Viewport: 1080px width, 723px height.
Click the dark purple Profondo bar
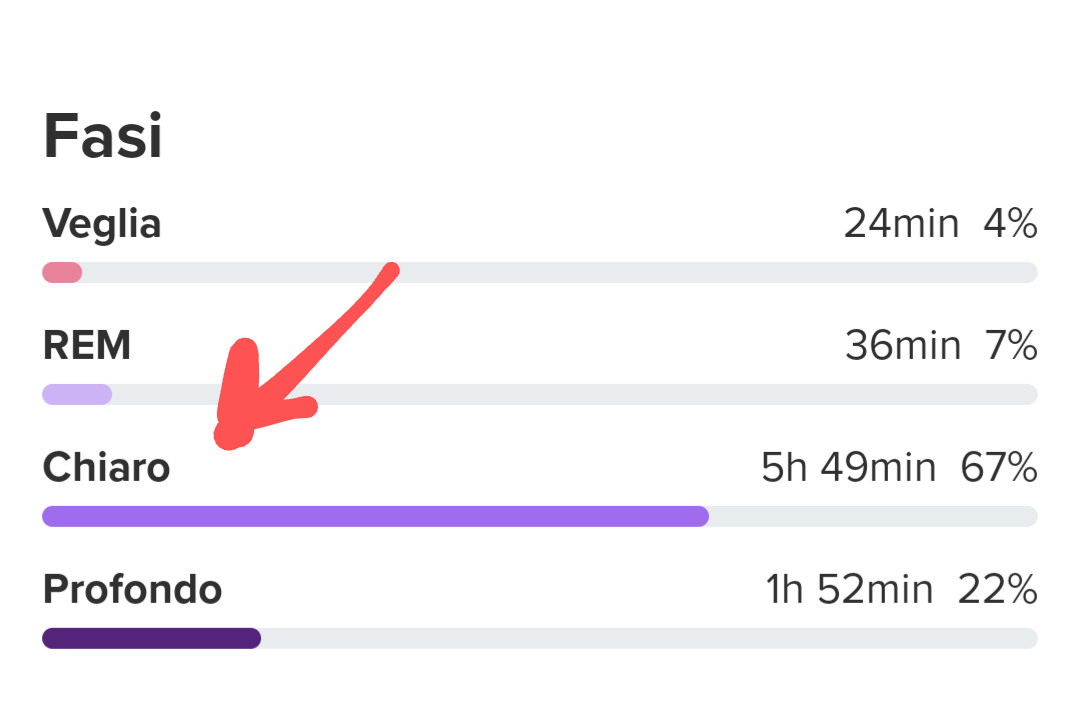click(x=152, y=638)
